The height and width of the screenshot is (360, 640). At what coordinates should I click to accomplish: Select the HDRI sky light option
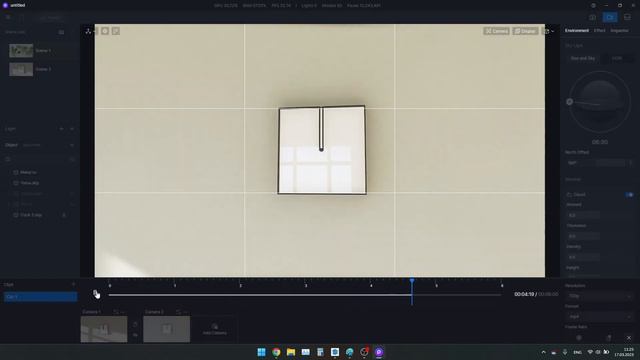[617, 58]
